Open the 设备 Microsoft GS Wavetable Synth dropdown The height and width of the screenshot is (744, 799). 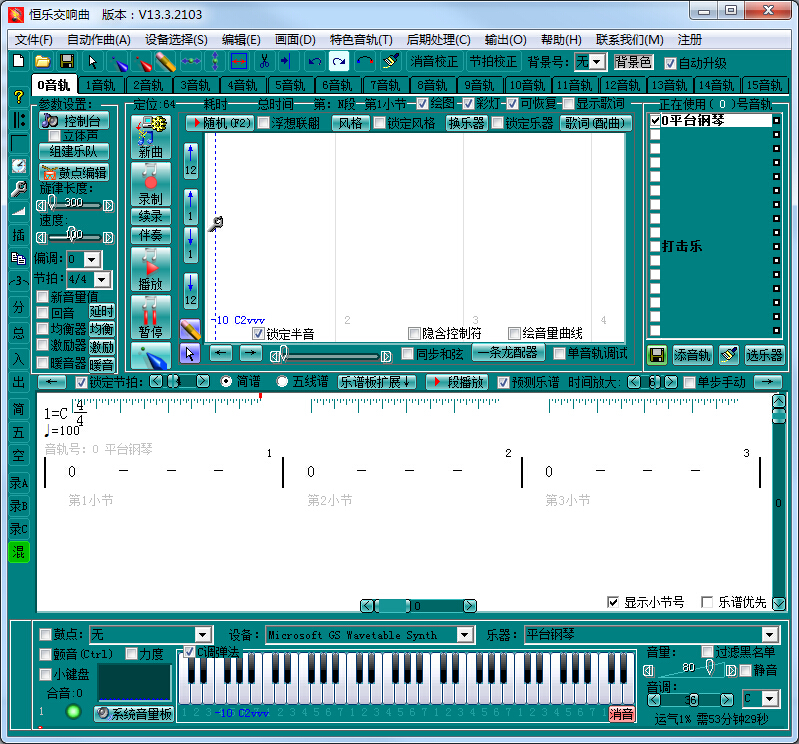pyautogui.click(x=464, y=634)
